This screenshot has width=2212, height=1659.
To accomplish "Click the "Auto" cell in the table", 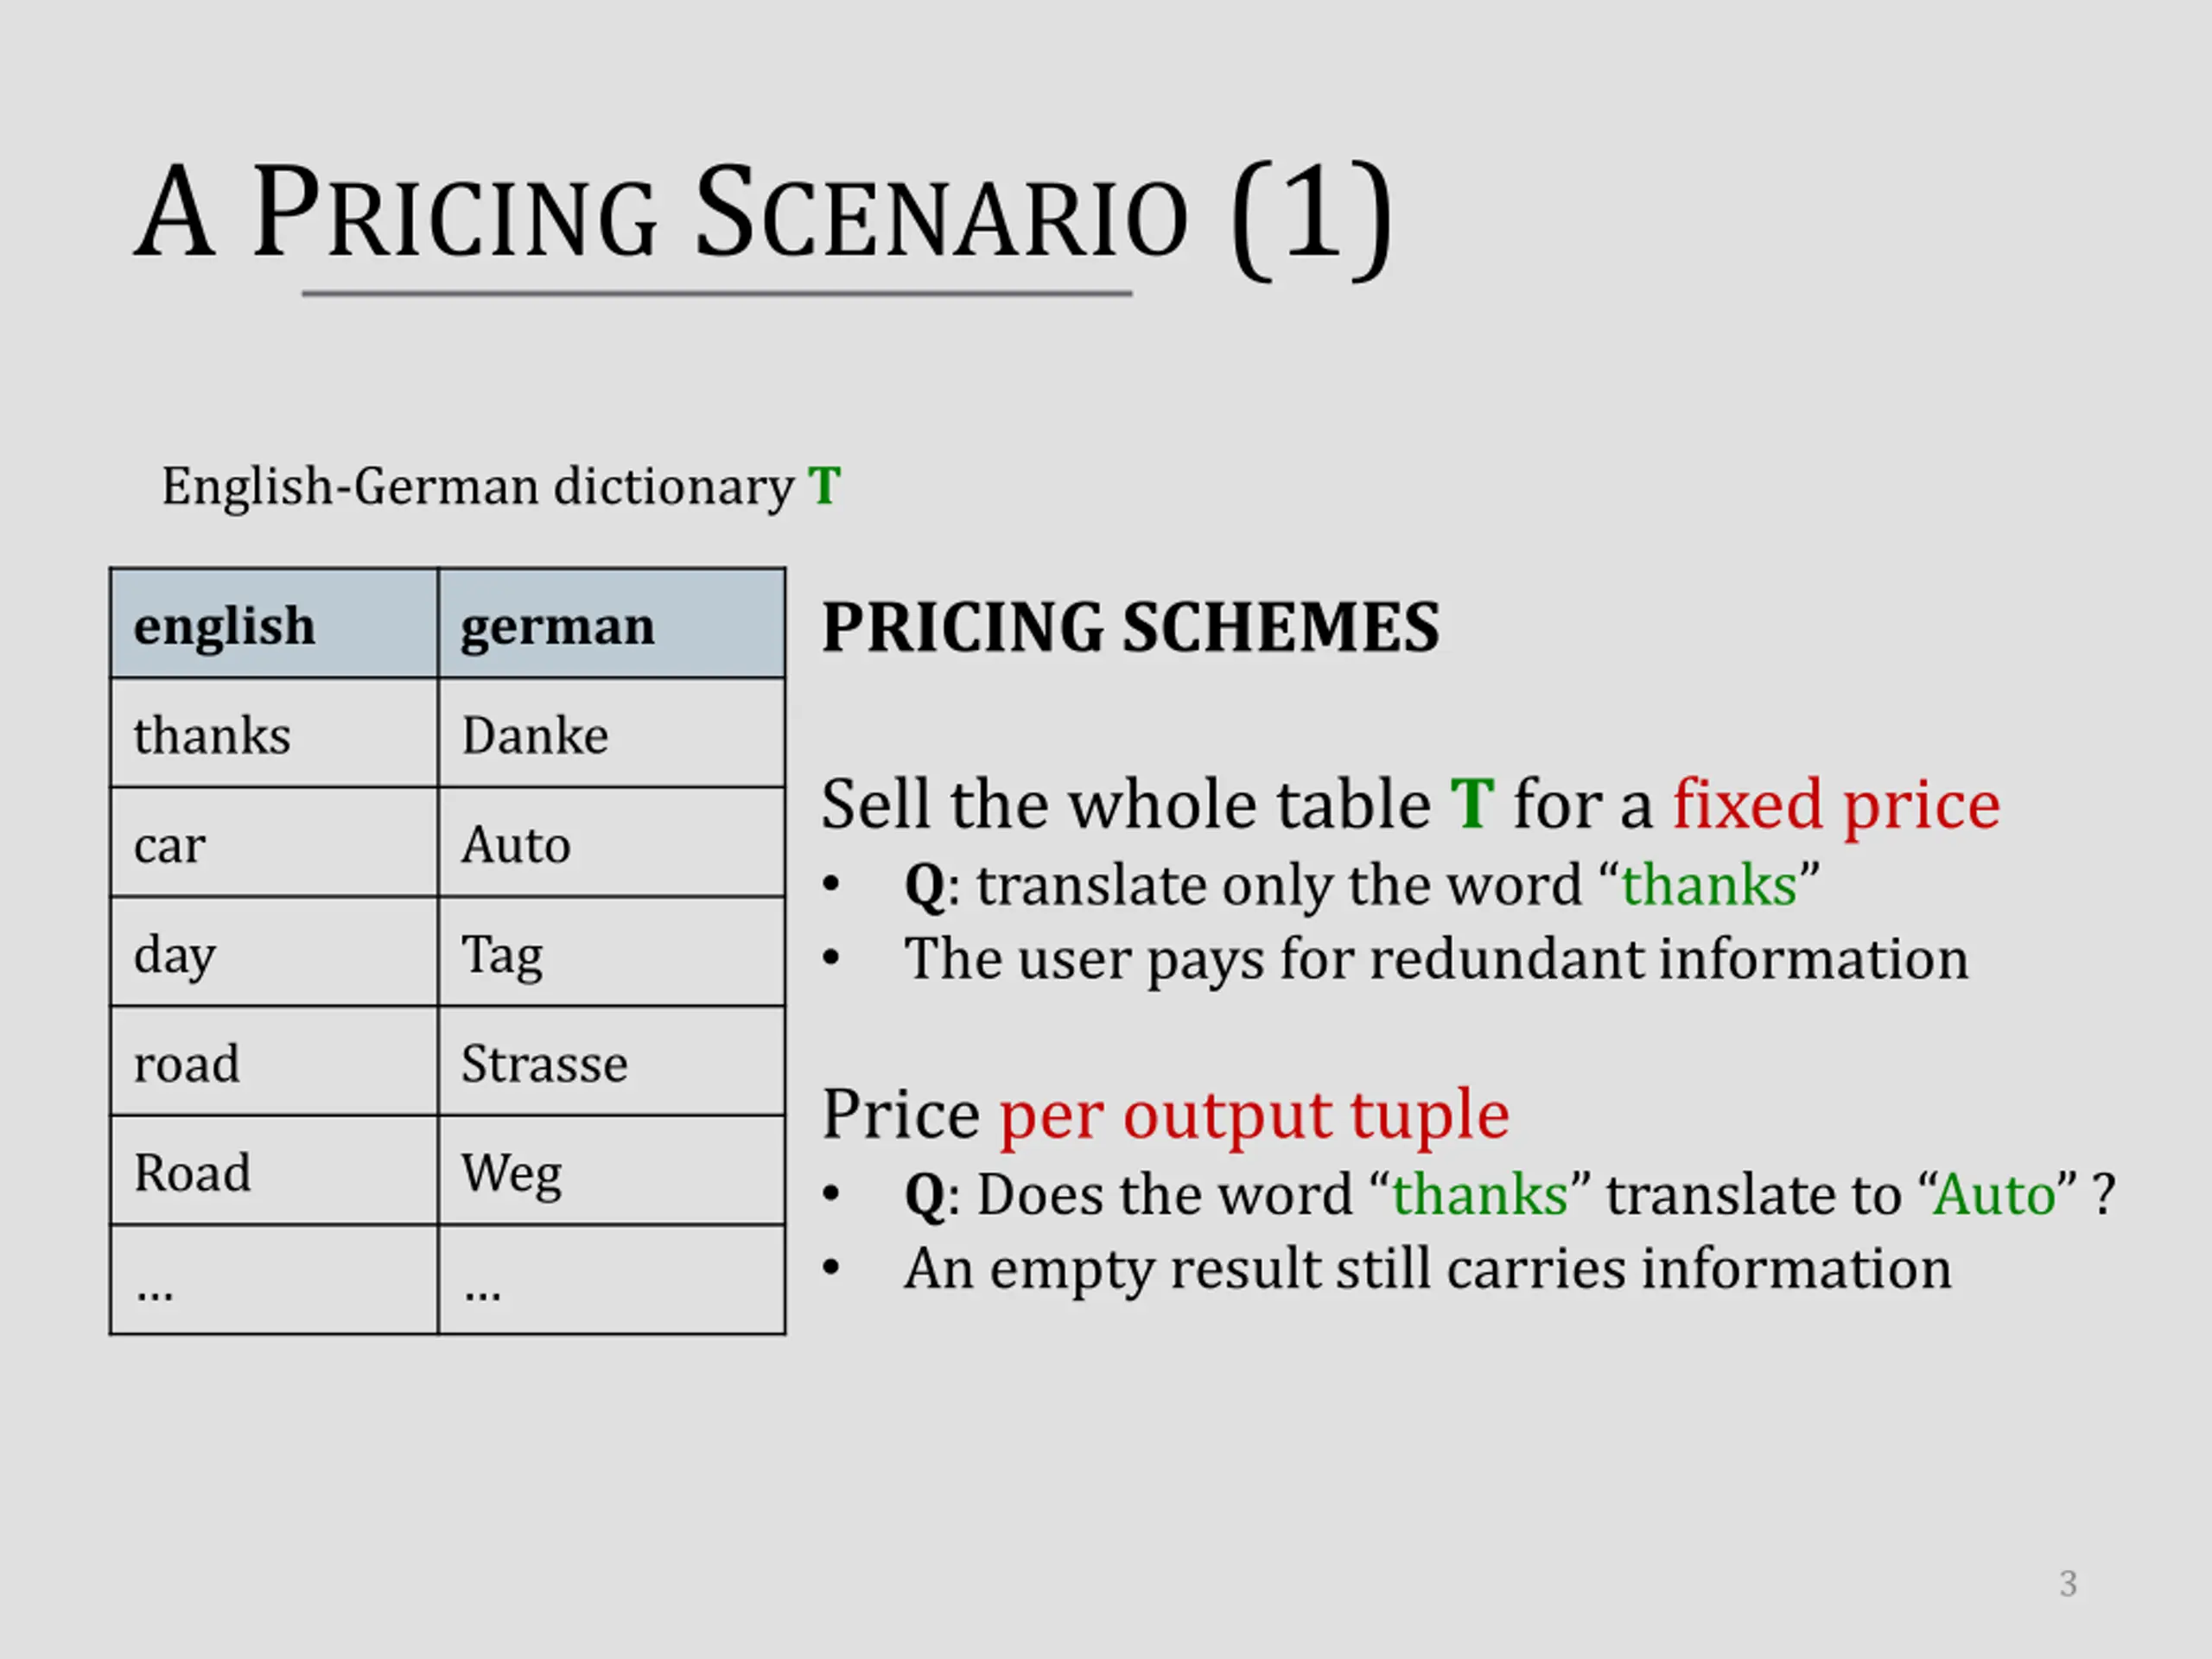I will click(x=612, y=843).
